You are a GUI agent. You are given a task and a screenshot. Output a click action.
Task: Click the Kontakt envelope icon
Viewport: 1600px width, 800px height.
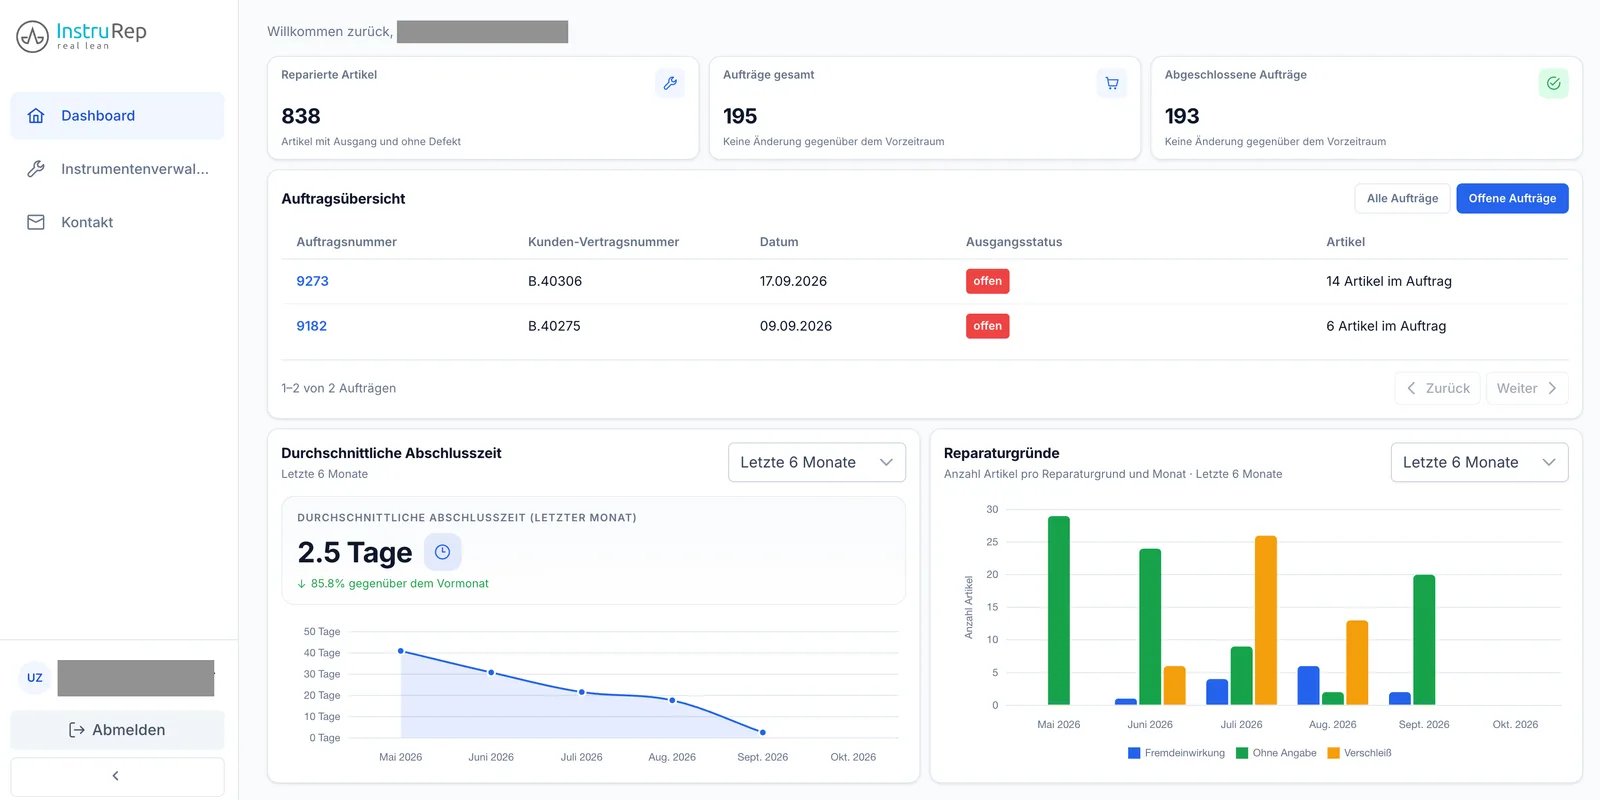36,222
